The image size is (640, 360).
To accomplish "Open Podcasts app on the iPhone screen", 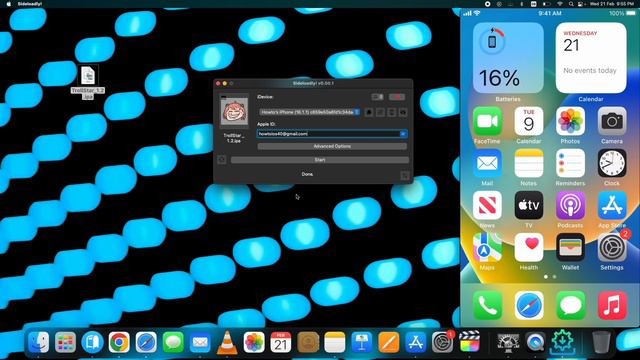I will tap(570, 205).
